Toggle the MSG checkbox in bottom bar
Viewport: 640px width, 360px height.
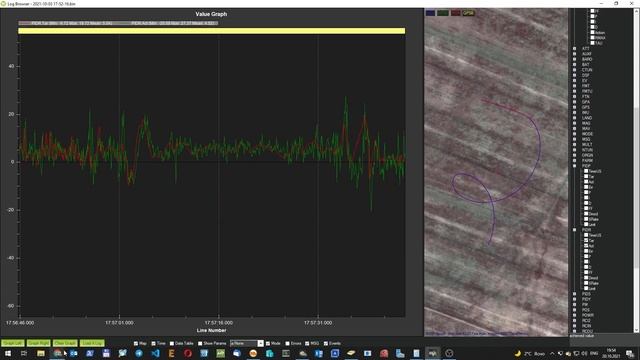307,343
